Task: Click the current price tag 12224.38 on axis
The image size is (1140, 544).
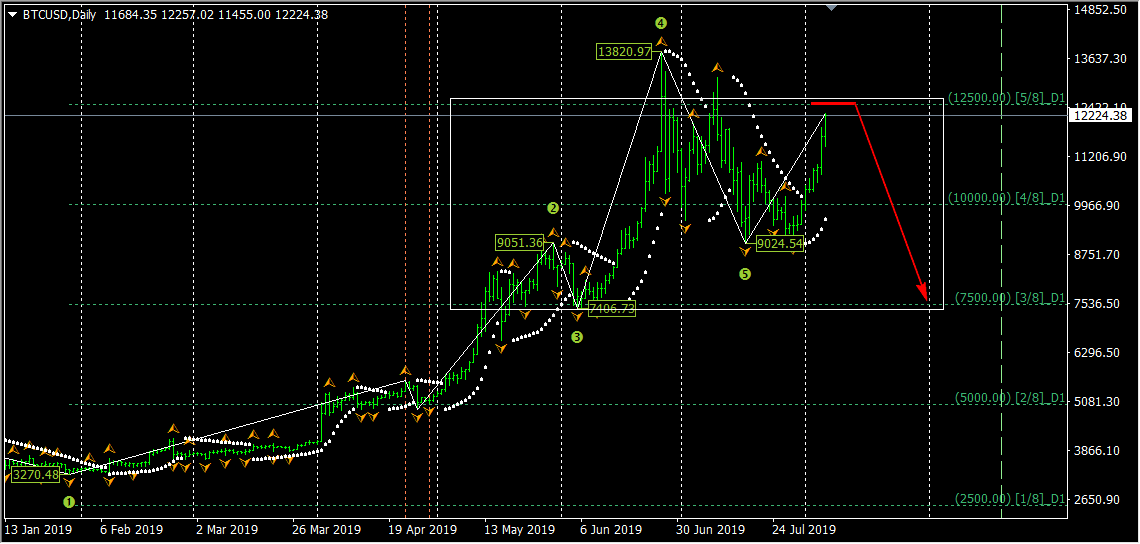Action: [x=1099, y=116]
